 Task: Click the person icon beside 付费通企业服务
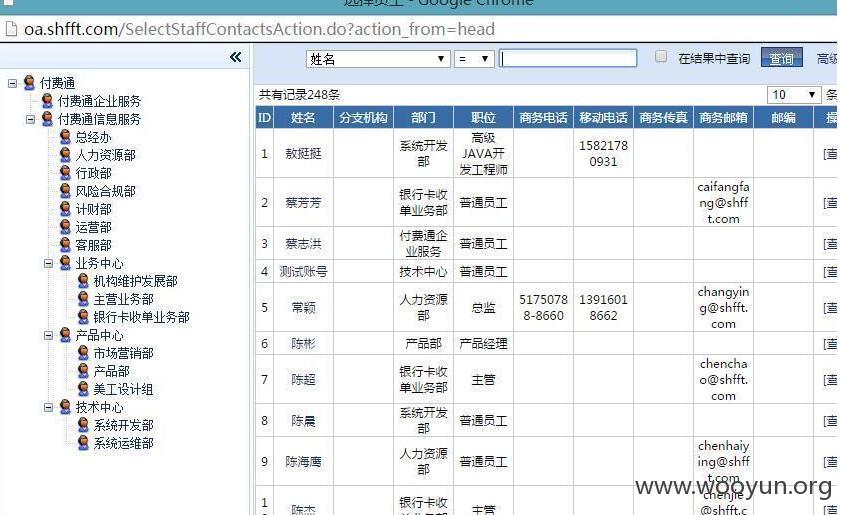47,101
